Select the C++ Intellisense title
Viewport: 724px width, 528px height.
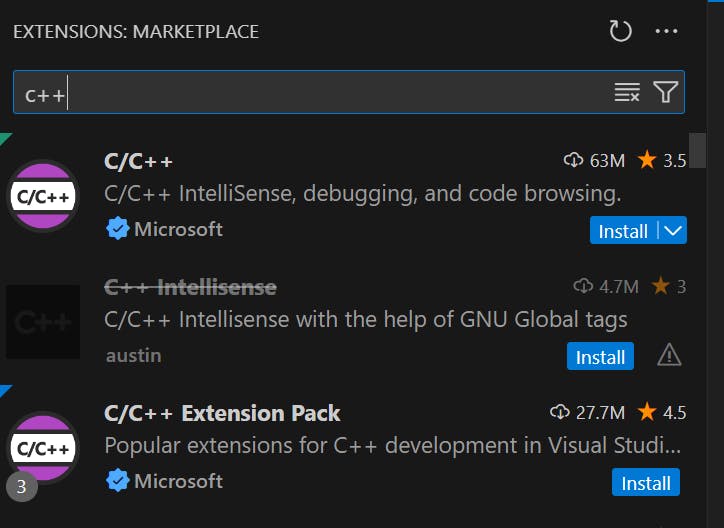click(x=190, y=287)
